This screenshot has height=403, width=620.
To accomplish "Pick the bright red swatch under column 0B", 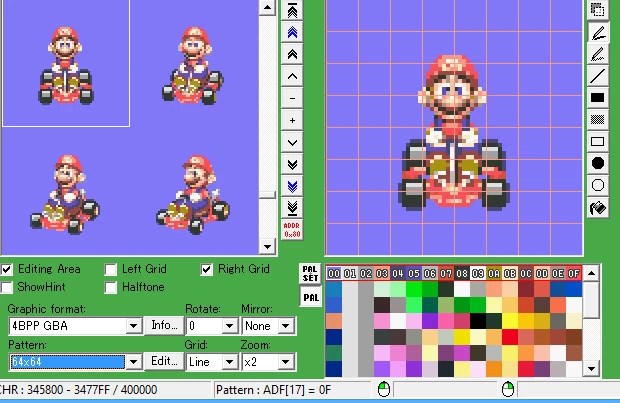I will 510,337.
